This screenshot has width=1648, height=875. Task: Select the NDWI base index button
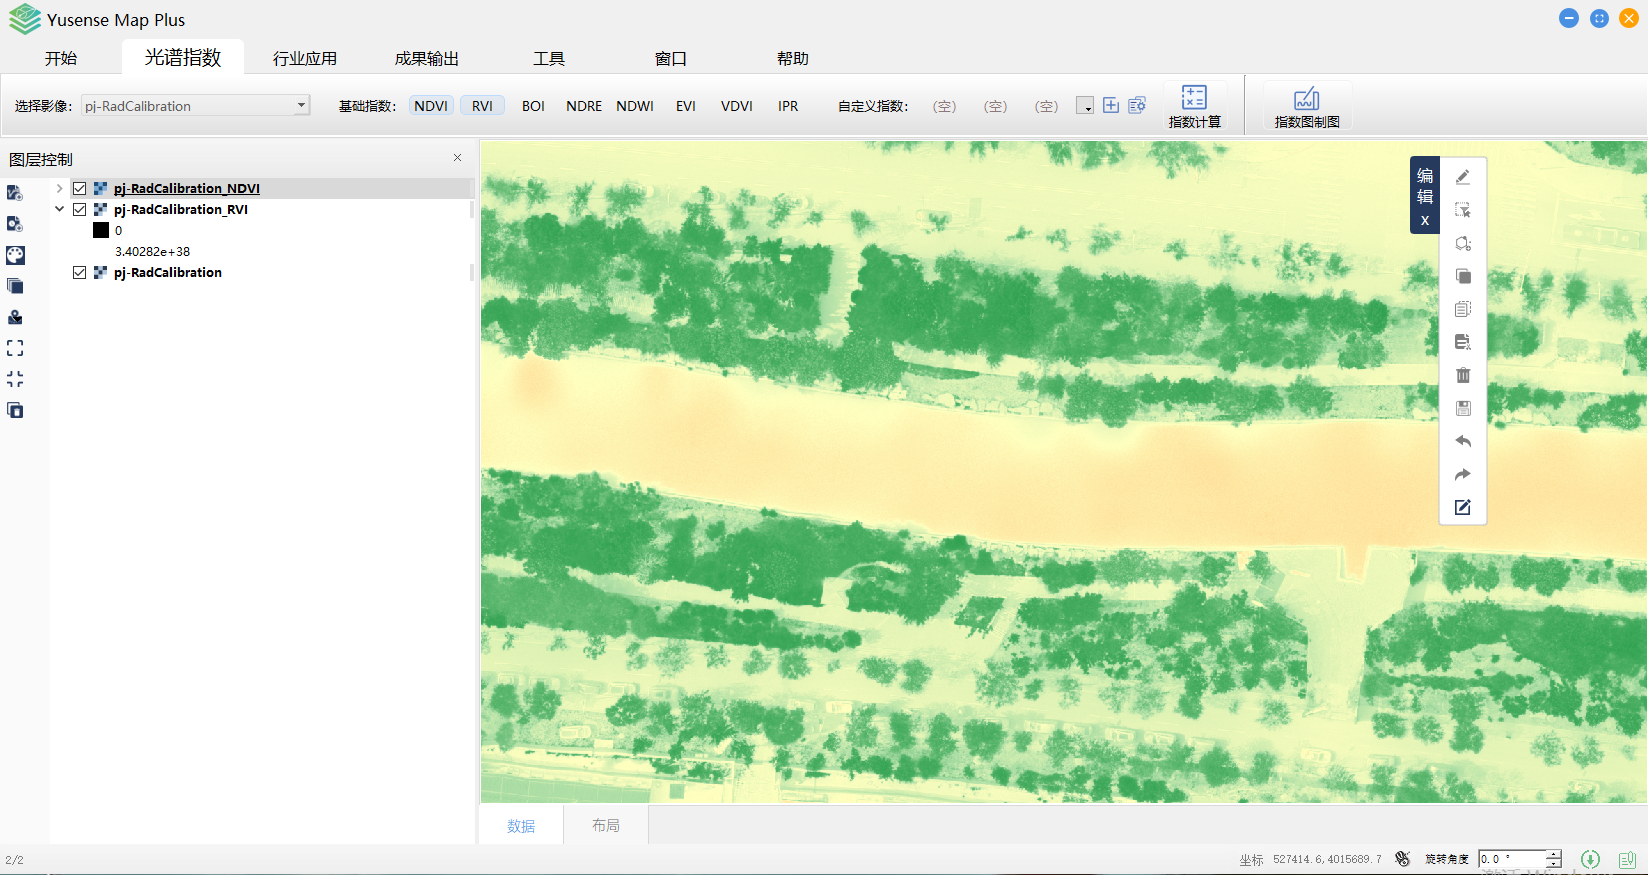[634, 106]
